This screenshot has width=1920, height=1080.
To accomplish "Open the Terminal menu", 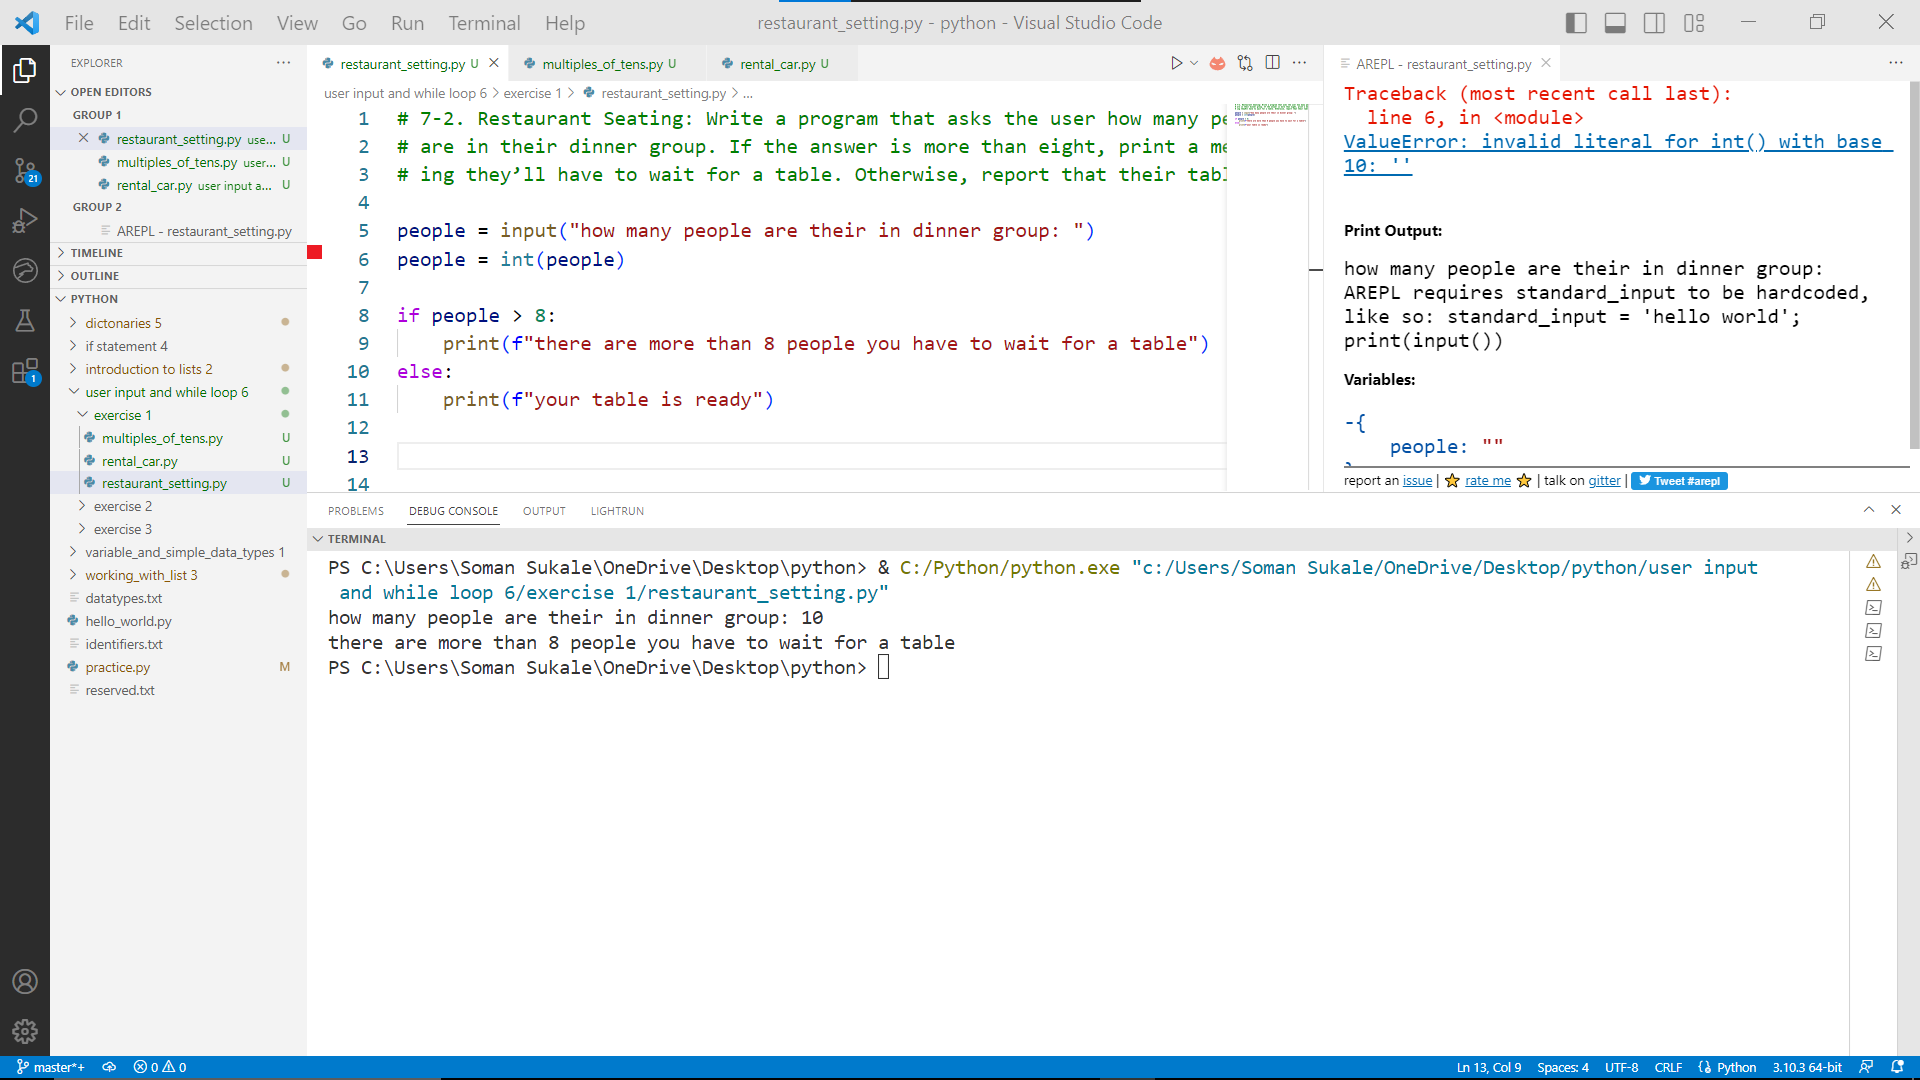I will coord(484,22).
